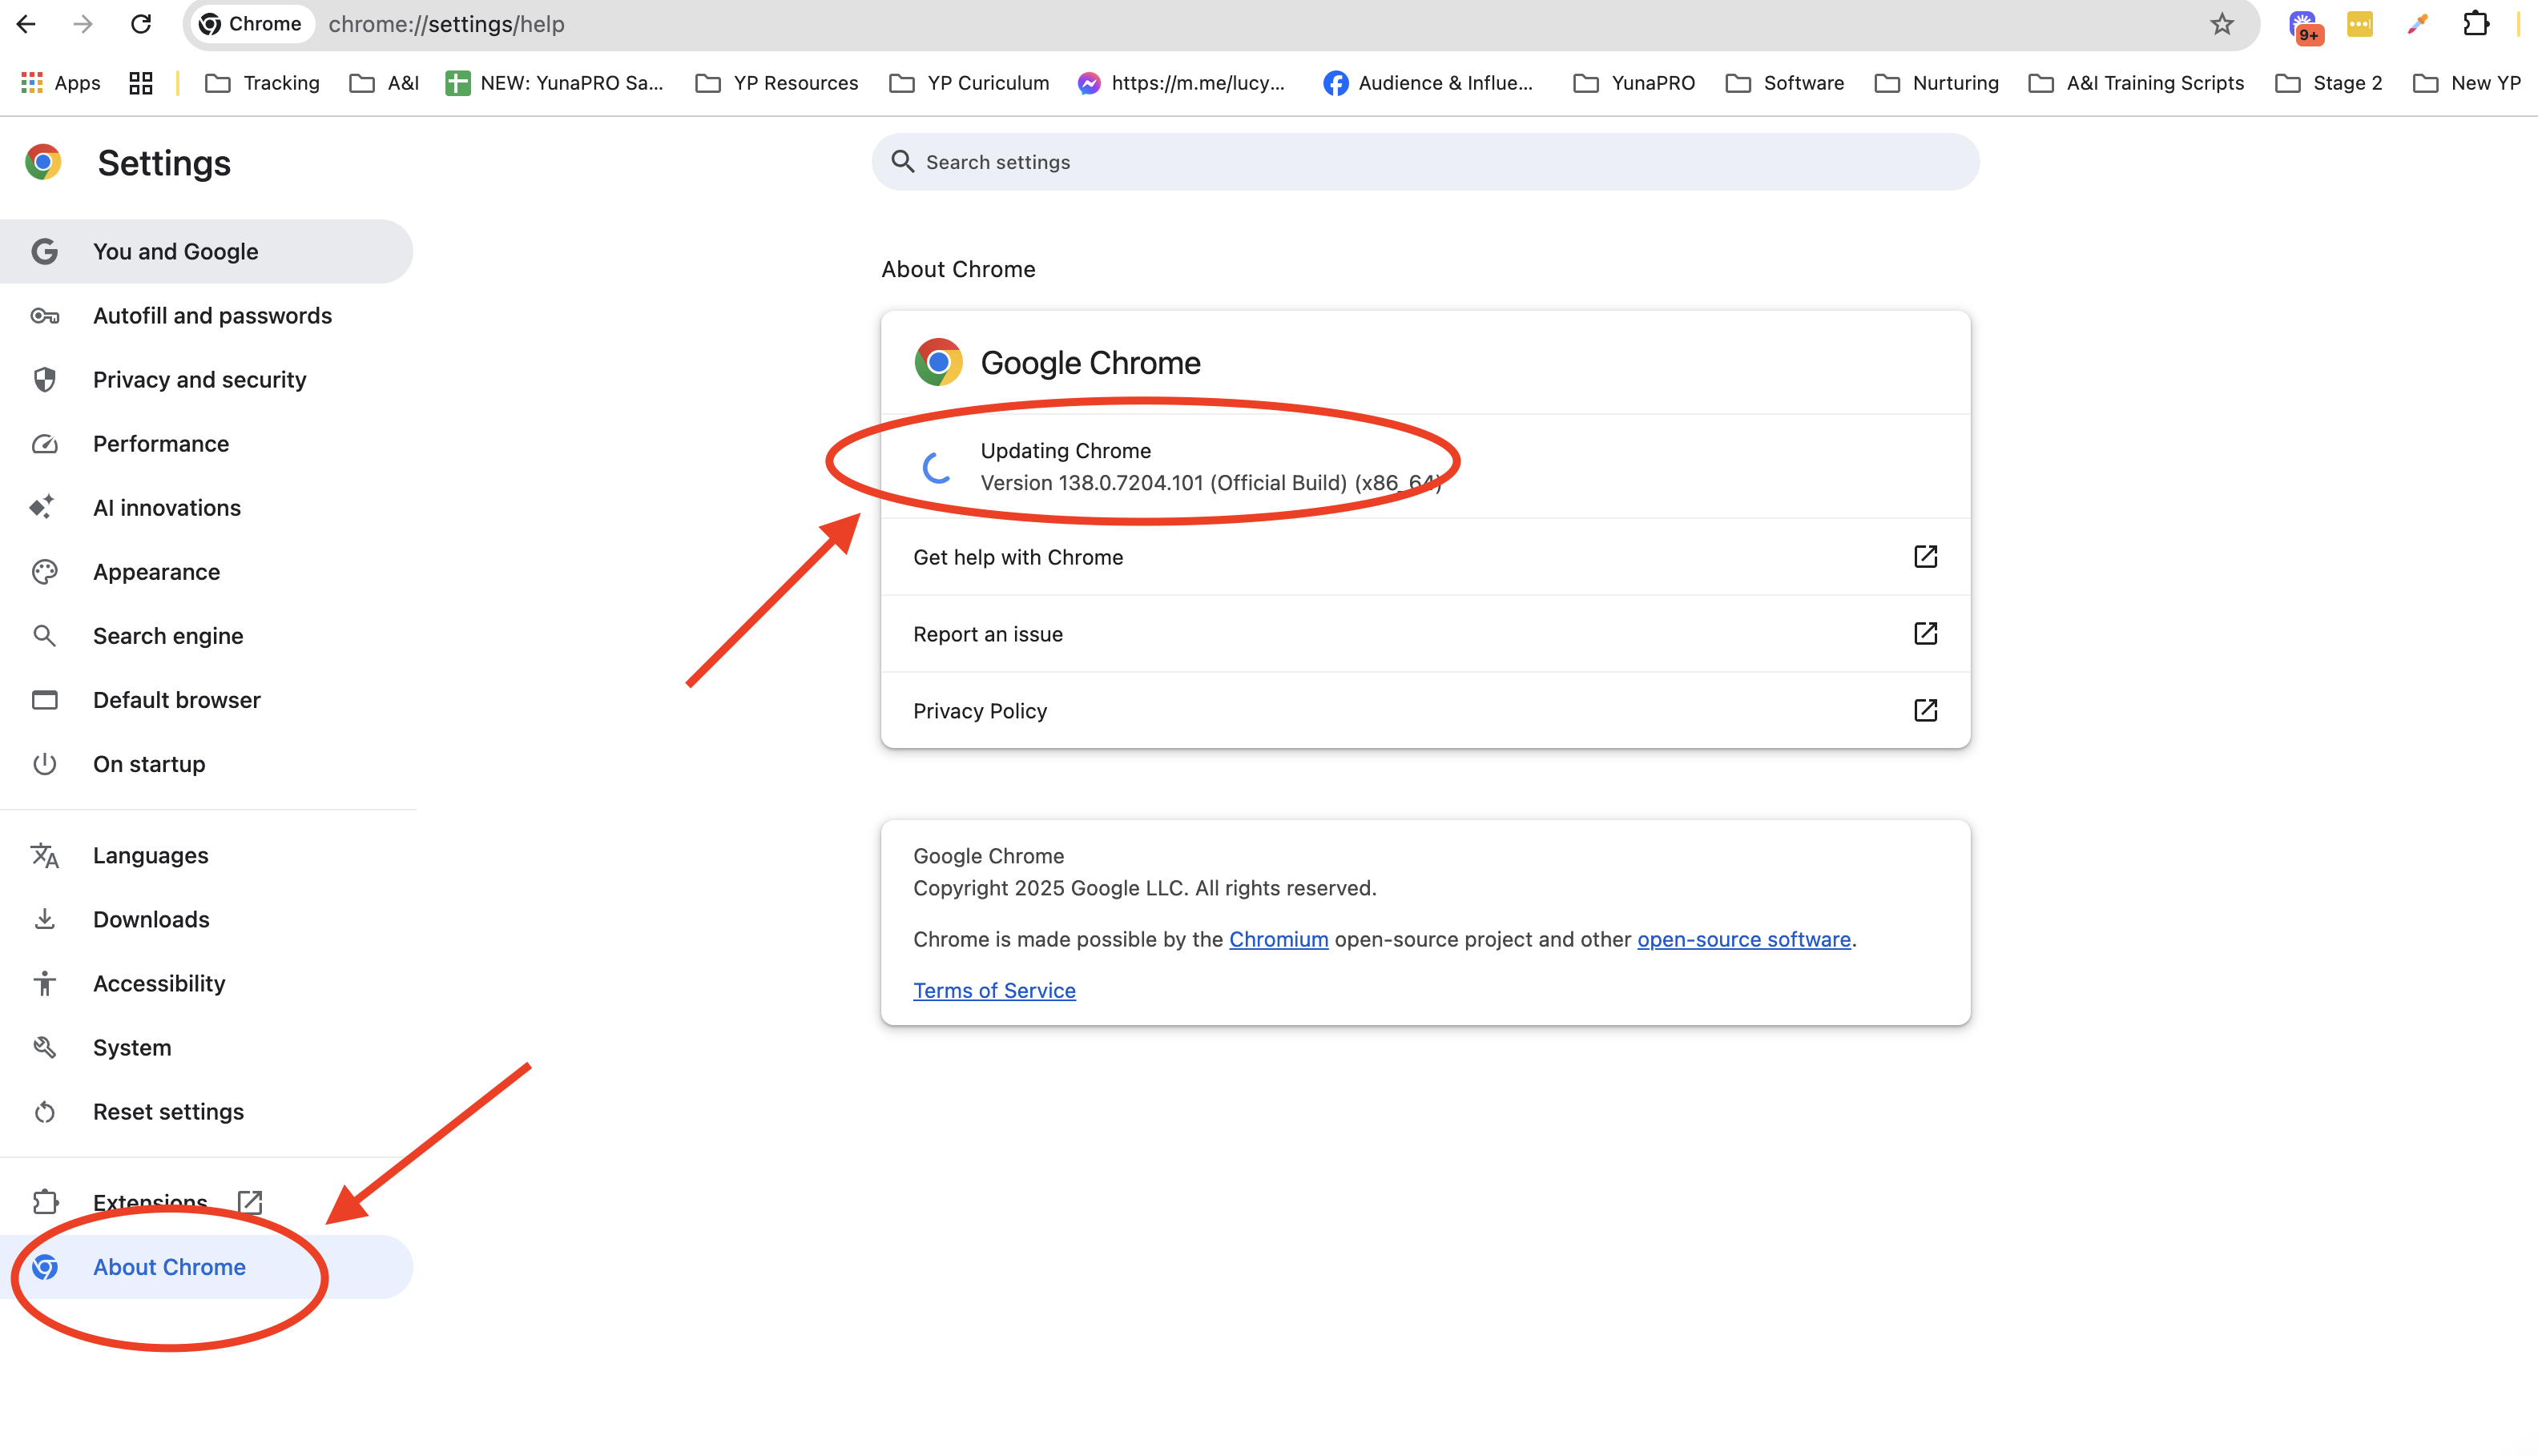Open the Appearance settings section
Viewport: 2538px width, 1456px height.
[156, 572]
